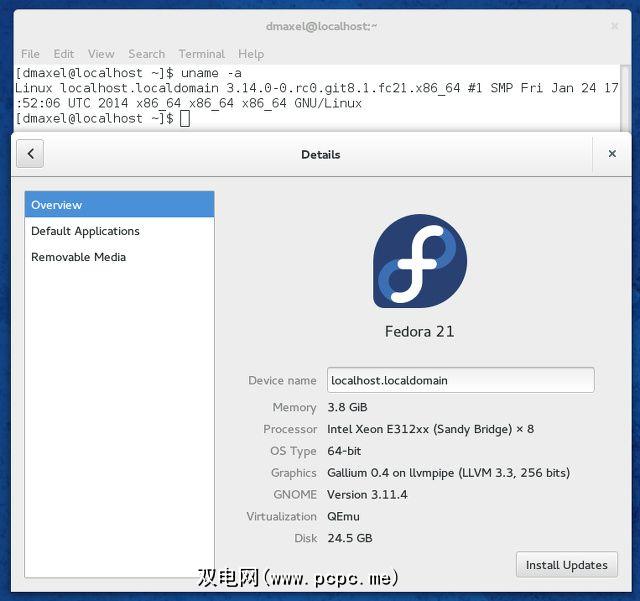Close the terminal window

pyautogui.click(x=614, y=26)
